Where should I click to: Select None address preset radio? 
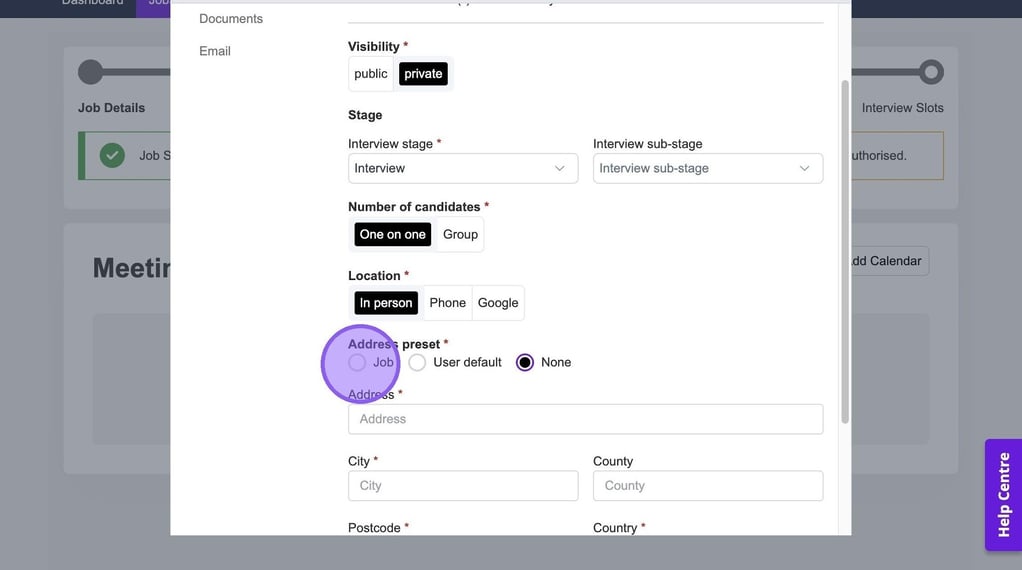pyautogui.click(x=525, y=362)
